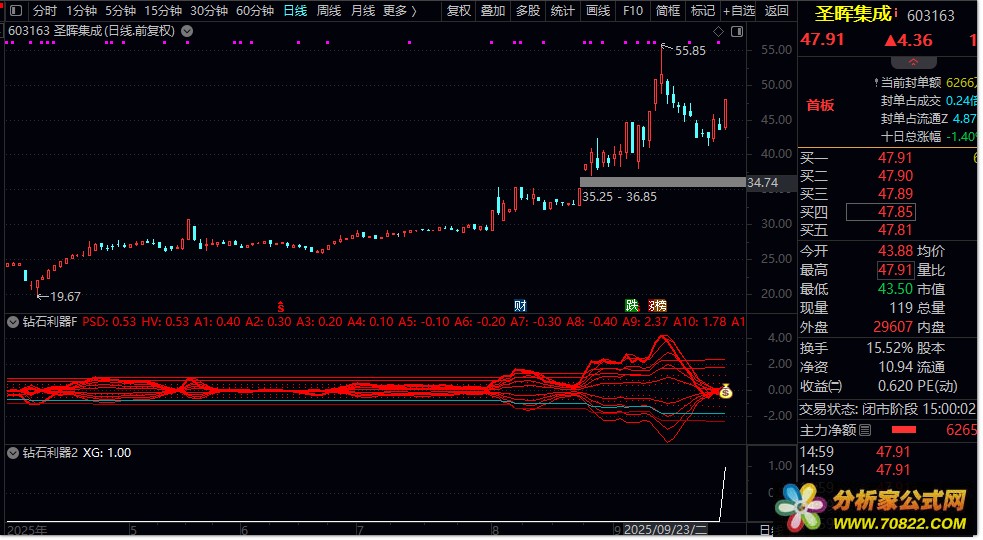This screenshot has width=983, height=540.
Task: Click the money bag signal icon
Action: (726, 392)
